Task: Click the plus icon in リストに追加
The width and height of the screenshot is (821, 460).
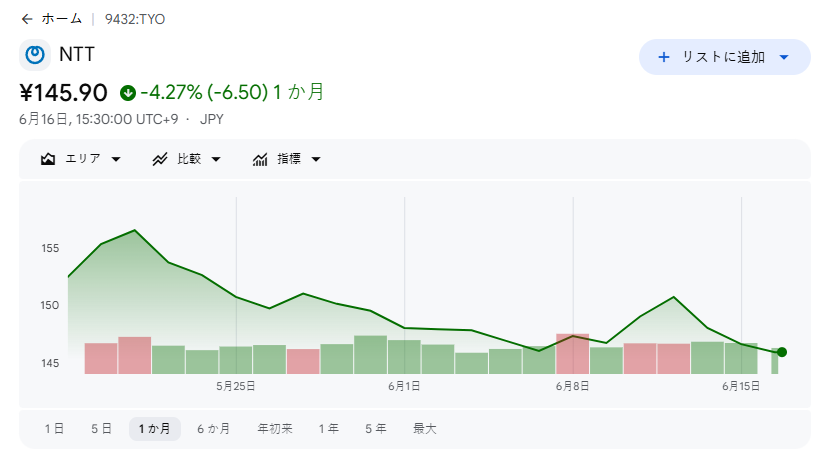Action: click(x=663, y=57)
